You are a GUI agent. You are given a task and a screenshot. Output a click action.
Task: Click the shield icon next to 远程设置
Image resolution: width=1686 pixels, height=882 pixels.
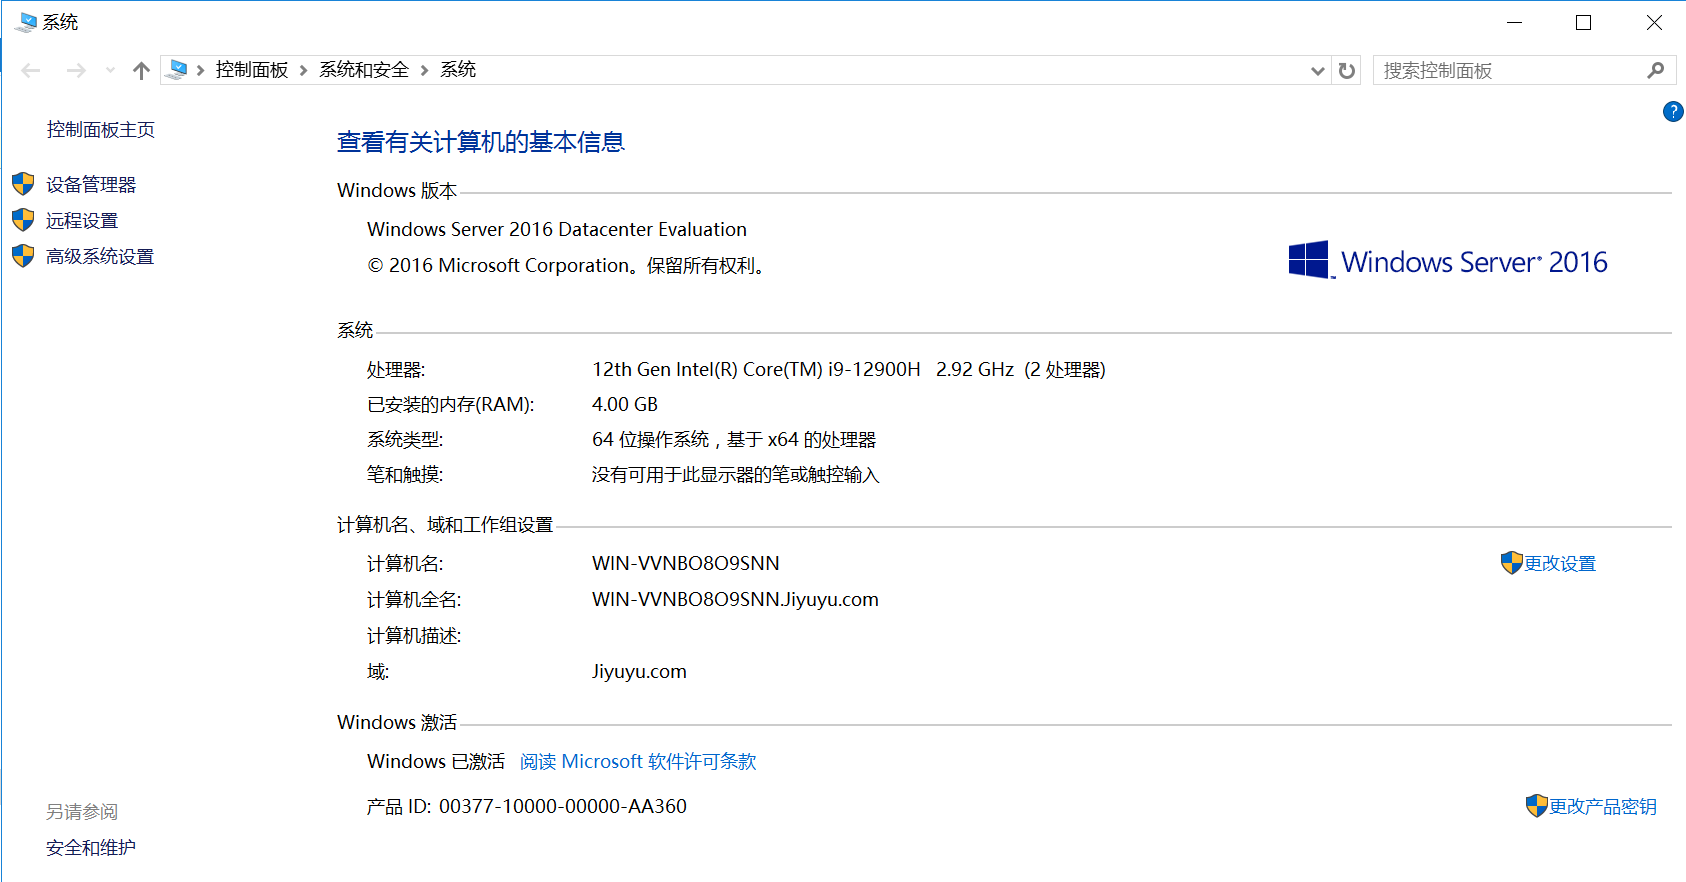coord(23,220)
